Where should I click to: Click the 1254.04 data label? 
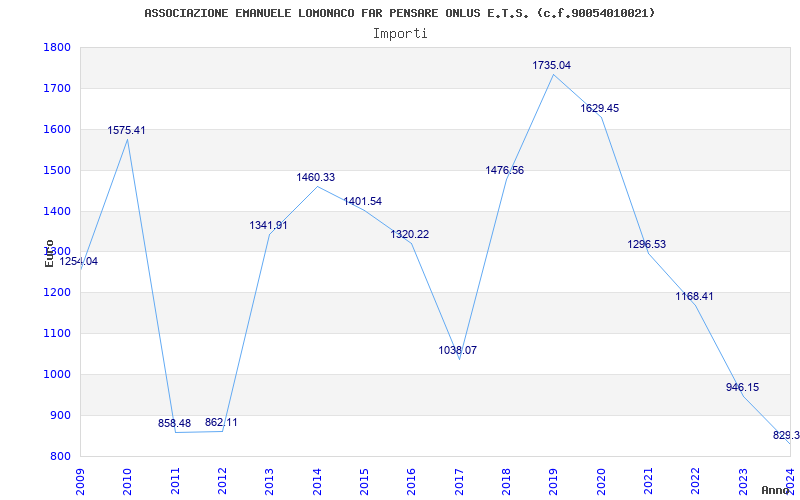[79, 262]
